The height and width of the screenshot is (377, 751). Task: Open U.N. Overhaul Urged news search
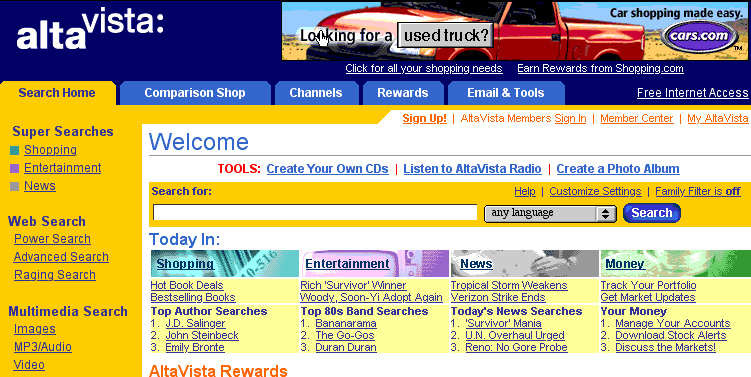pos(515,335)
